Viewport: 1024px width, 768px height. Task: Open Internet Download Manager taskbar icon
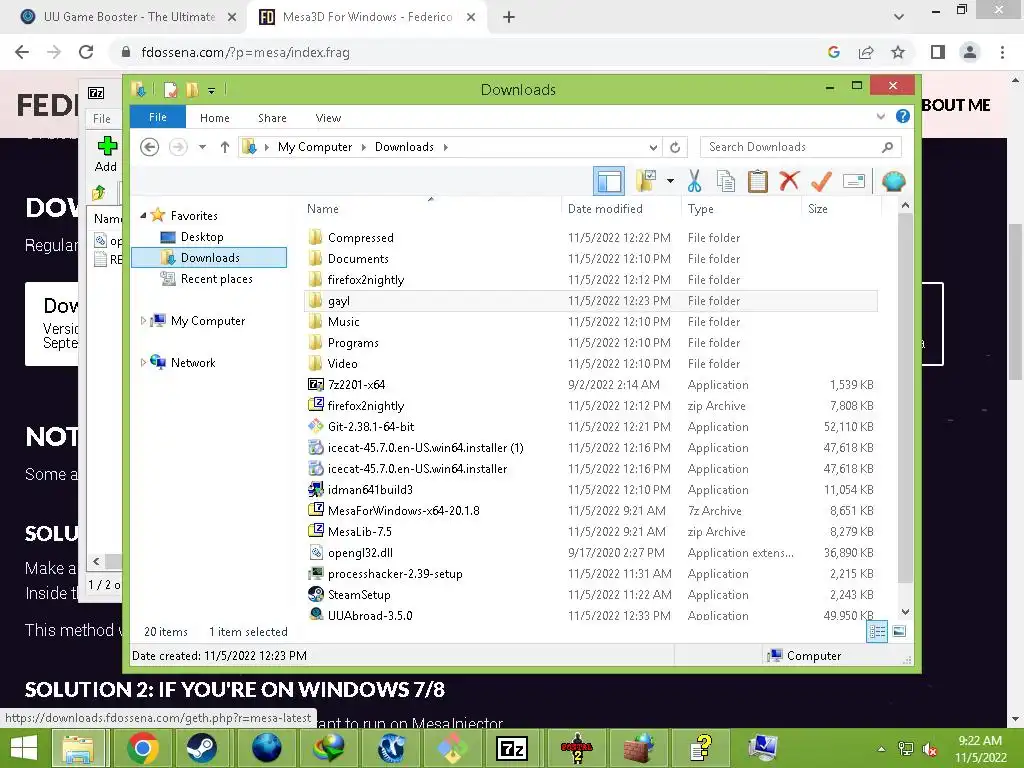(328, 748)
